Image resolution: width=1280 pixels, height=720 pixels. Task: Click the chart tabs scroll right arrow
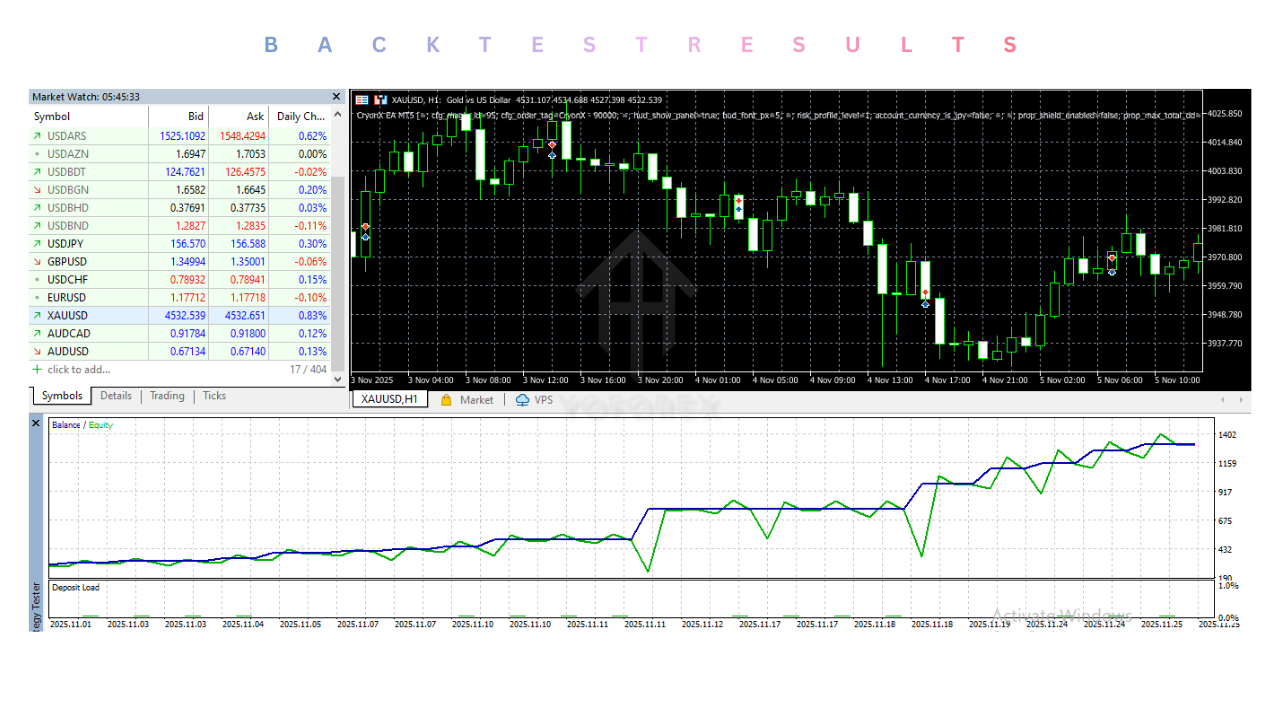pos(1242,400)
